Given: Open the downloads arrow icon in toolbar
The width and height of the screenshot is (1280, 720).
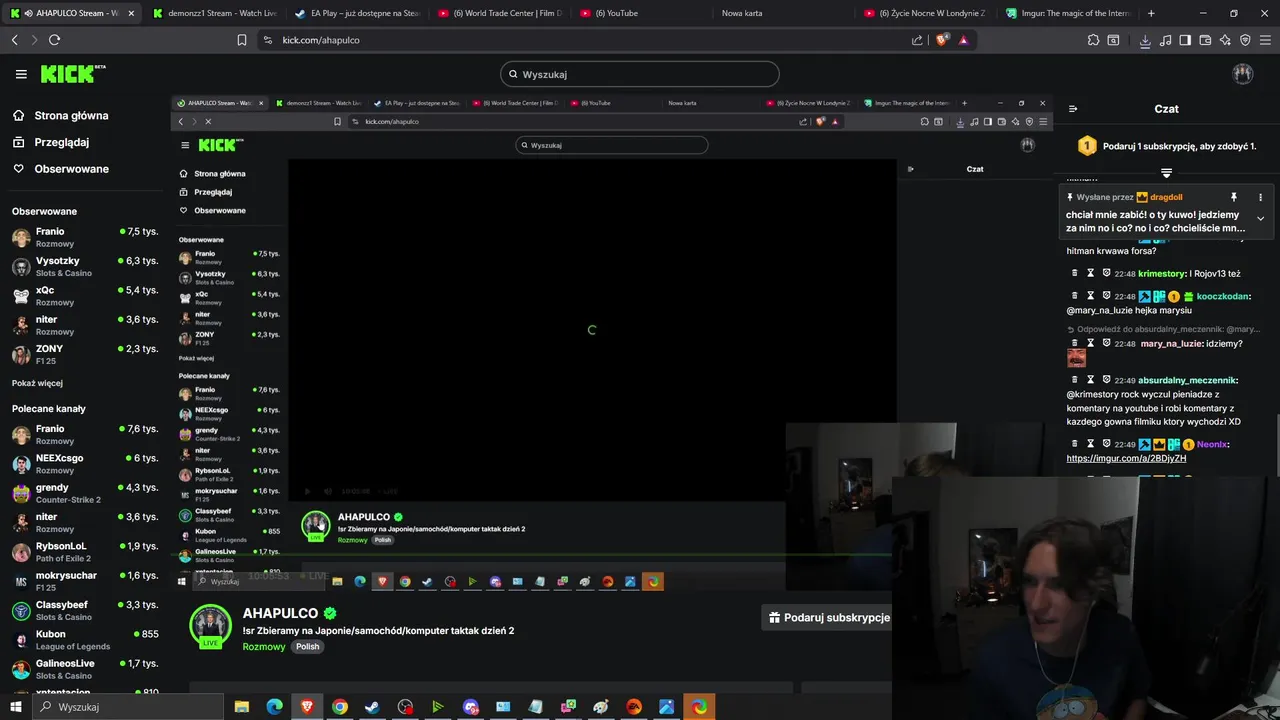Looking at the screenshot, I should coord(1145,40).
